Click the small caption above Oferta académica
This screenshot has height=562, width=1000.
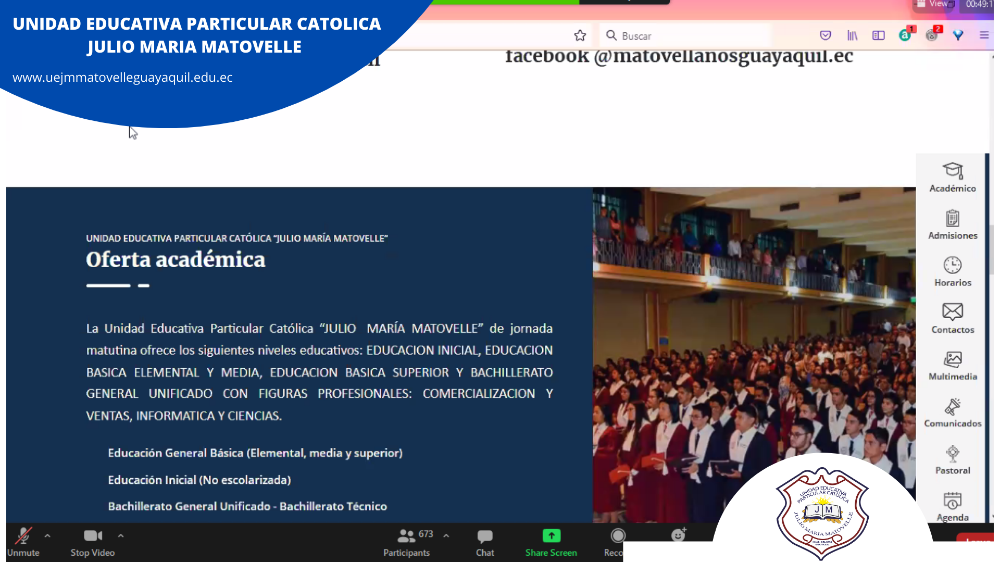click(237, 239)
